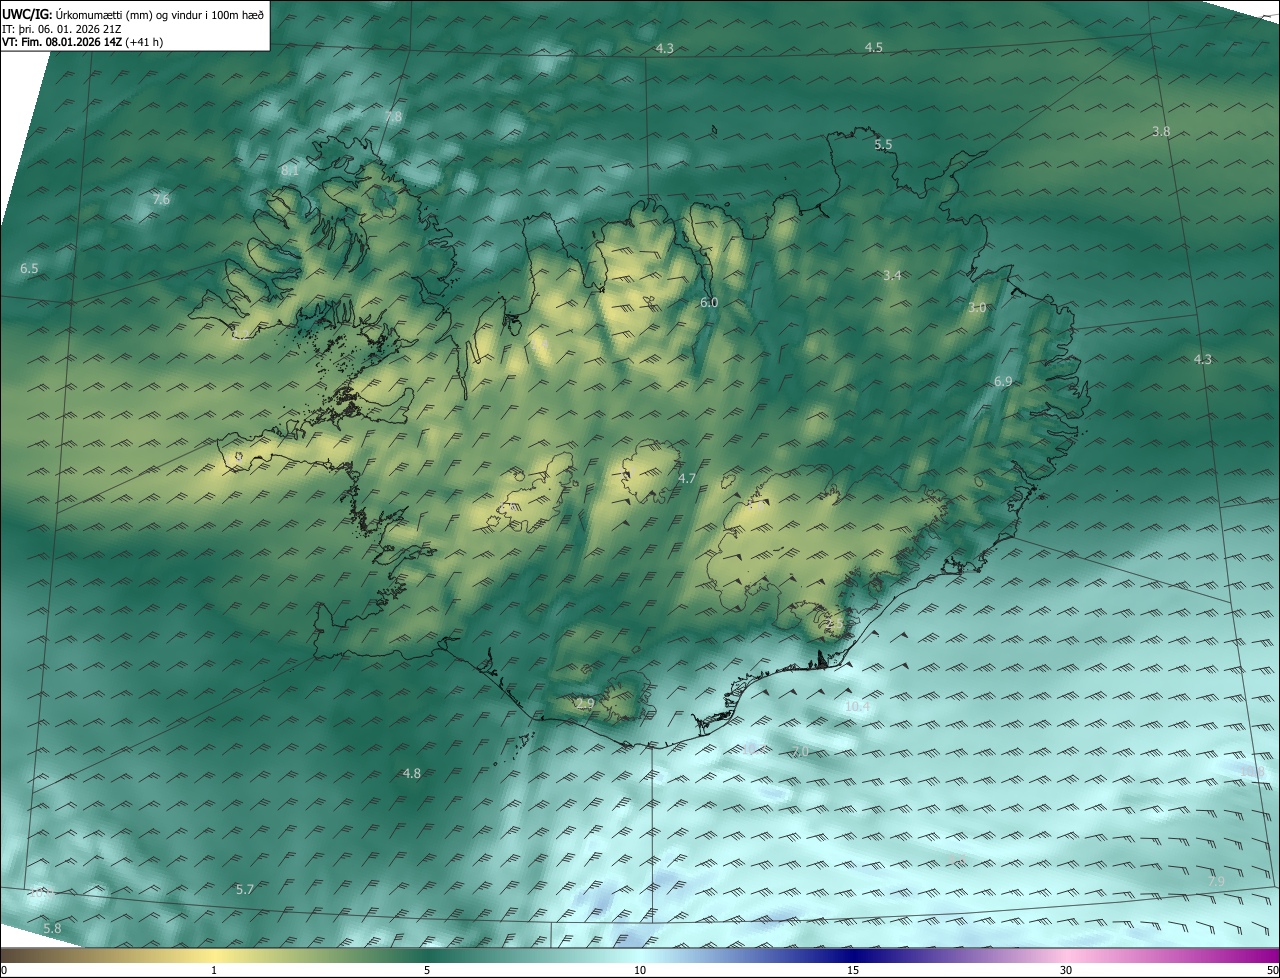Viewport: 1280px width, 978px height.
Task: Click the 'UWC/IG:' heading in the title box
Action: (26, 14)
